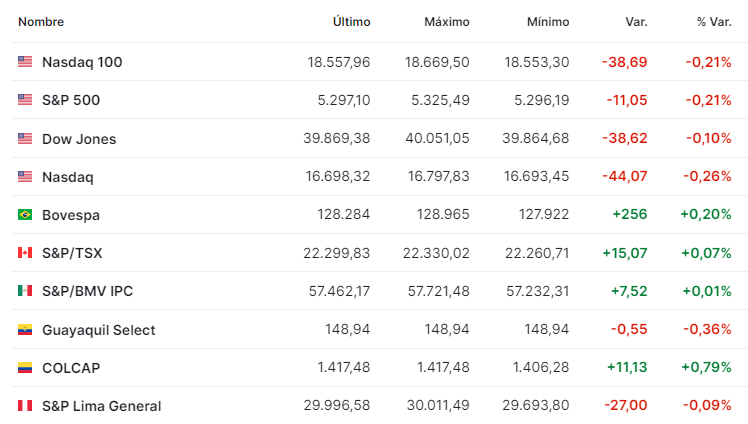The height and width of the screenshot is (424, 748).
Task: Sort by the Máximo column header
Action: [447, 22]
